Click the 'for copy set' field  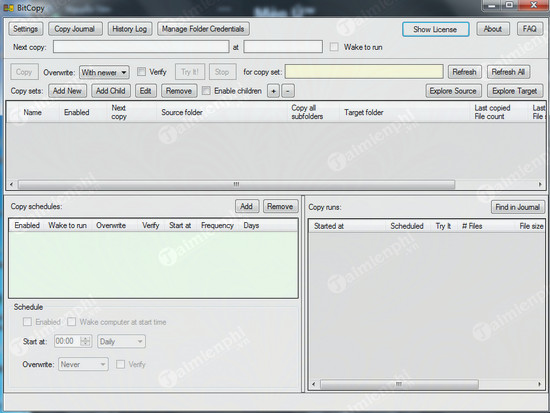pos(364,72)
